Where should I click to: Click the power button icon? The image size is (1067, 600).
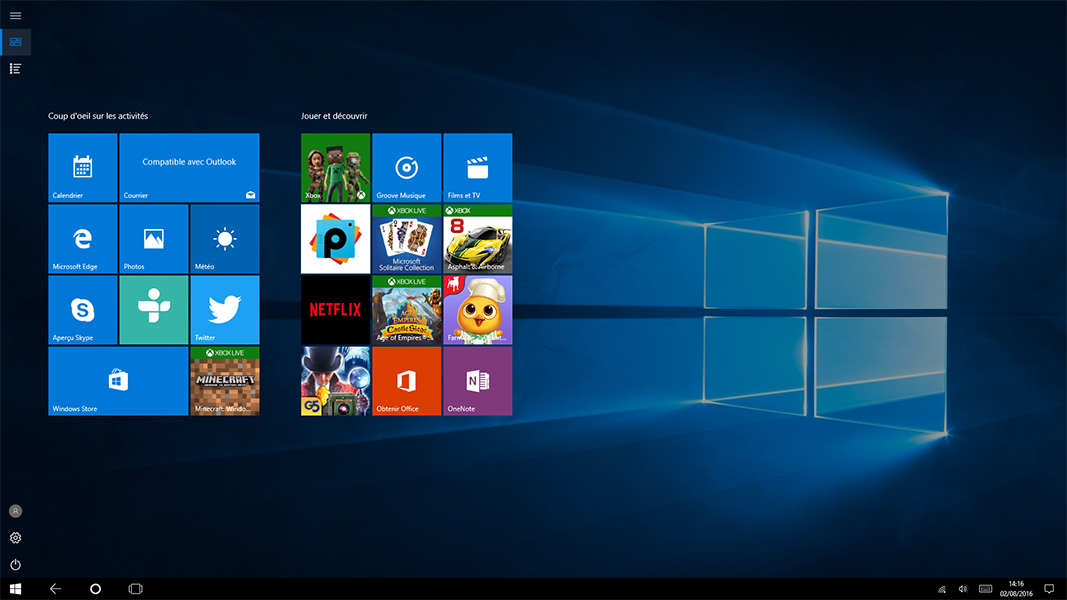pyautogui.click(x=15, y=565)
